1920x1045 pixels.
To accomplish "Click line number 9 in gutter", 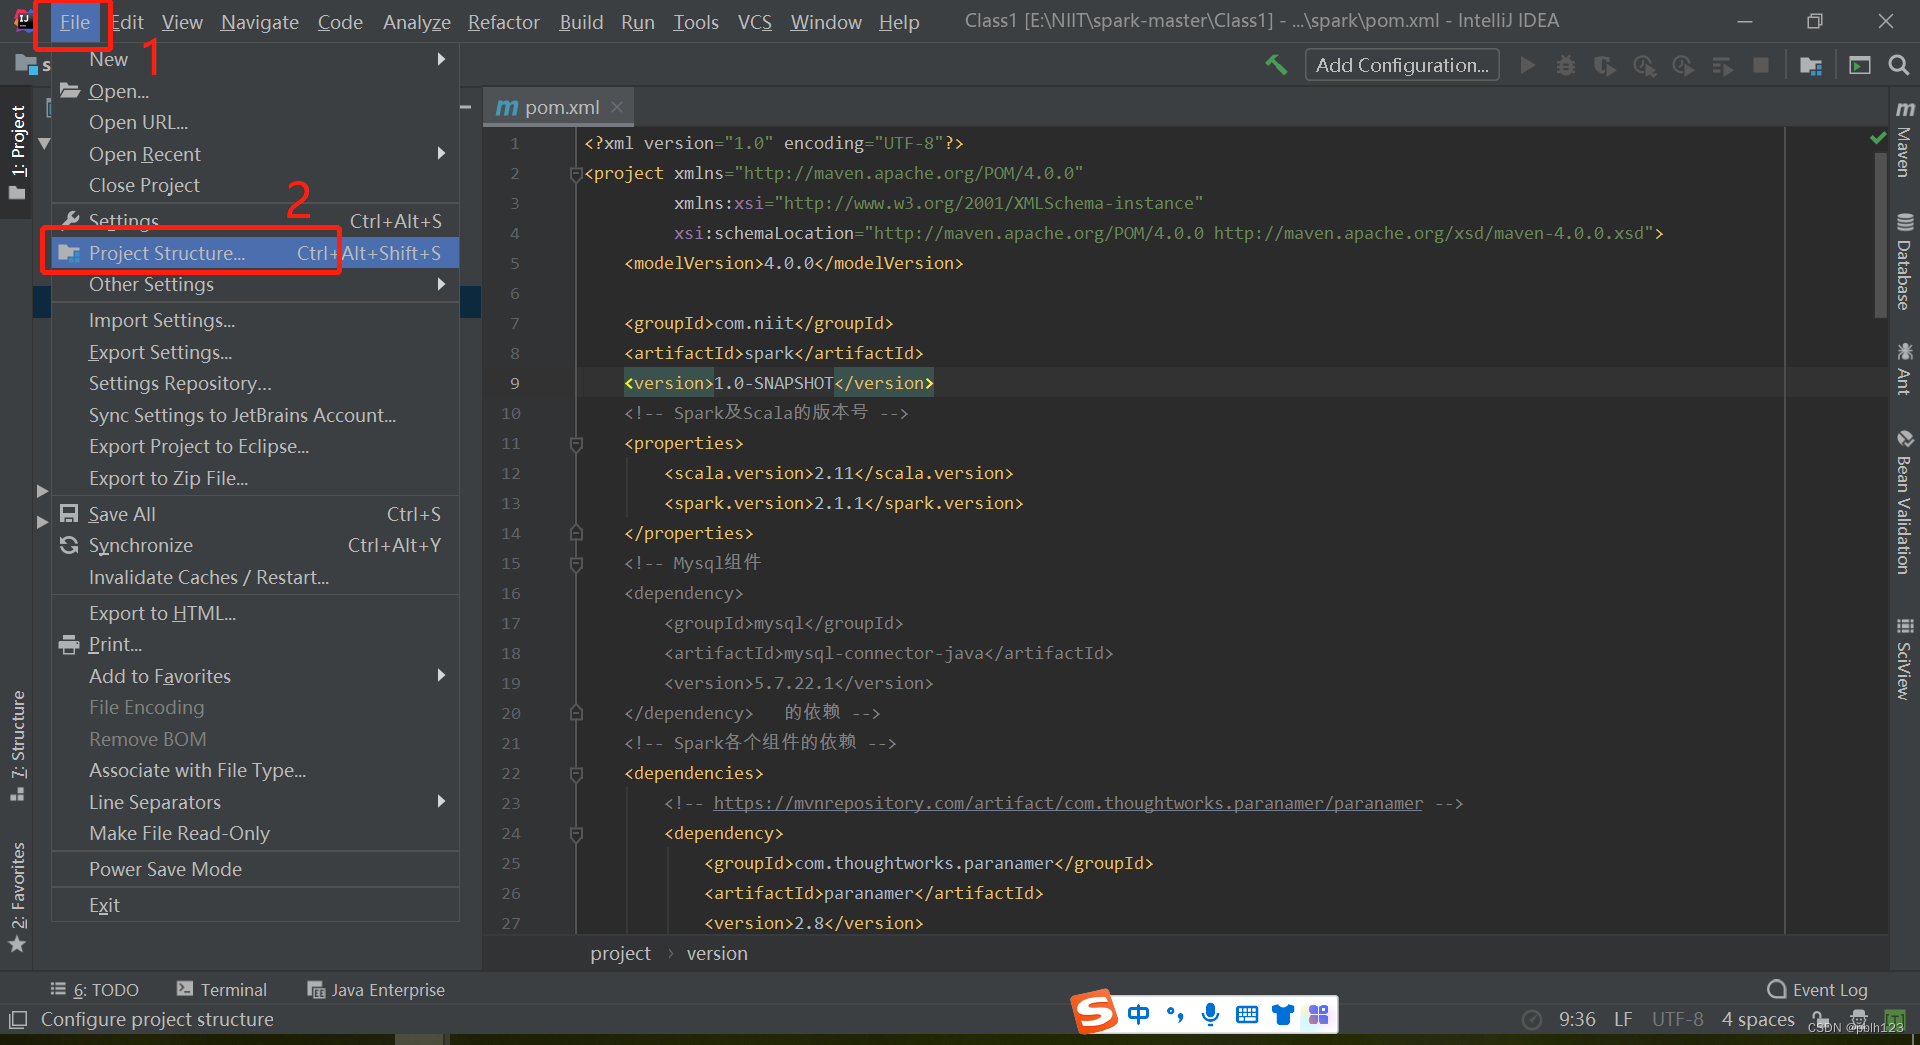I will (514, 383).
